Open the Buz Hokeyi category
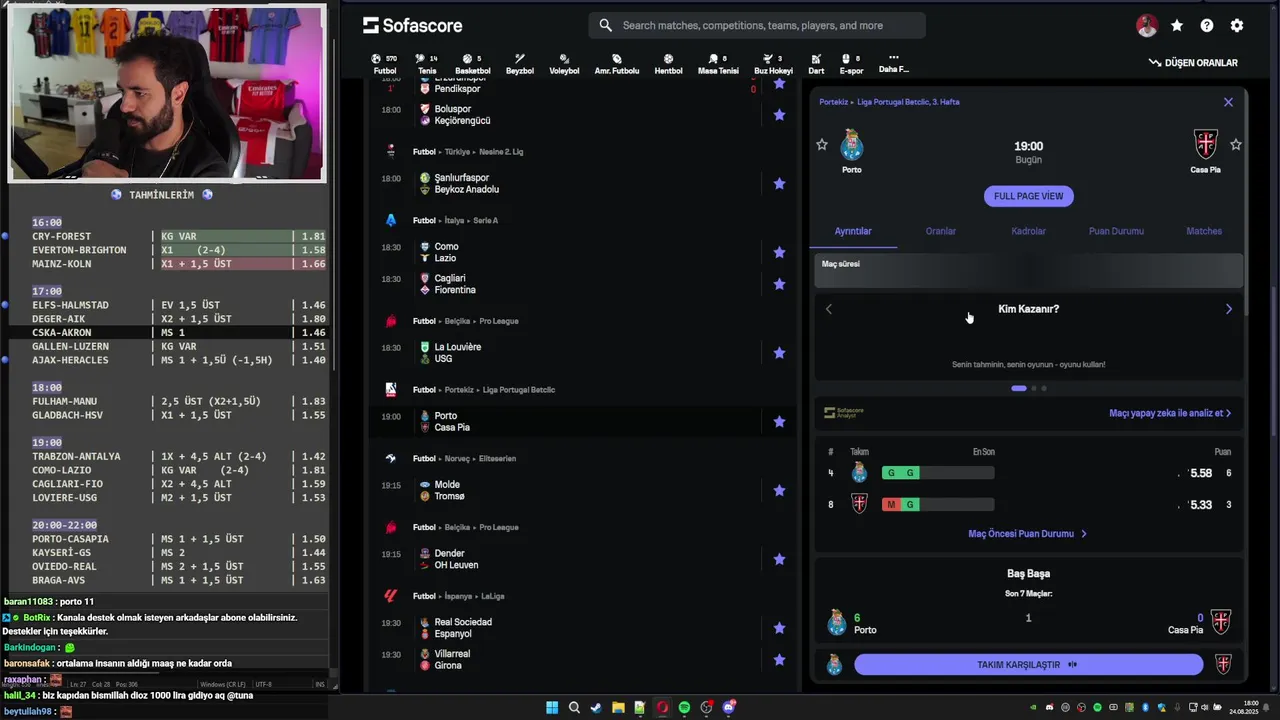The width and height of the screenshot is (1280, 720). click(x=773, y=64)
